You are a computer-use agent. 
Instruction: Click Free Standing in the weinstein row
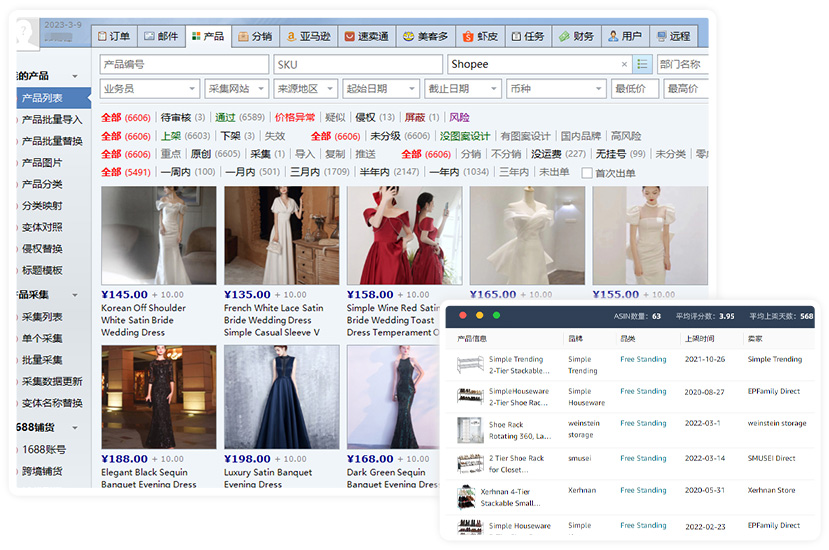[643, 424]
